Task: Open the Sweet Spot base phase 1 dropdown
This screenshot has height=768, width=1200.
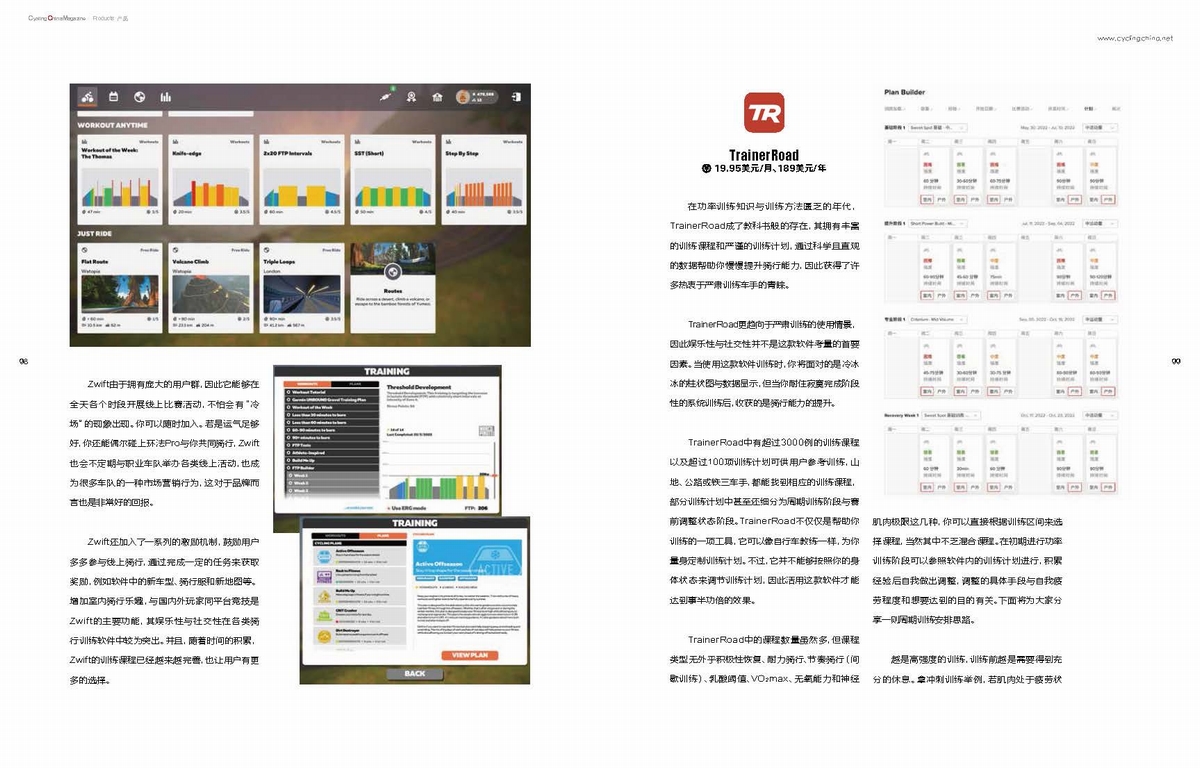Action: pyautogui.click(x=938, y=128)
